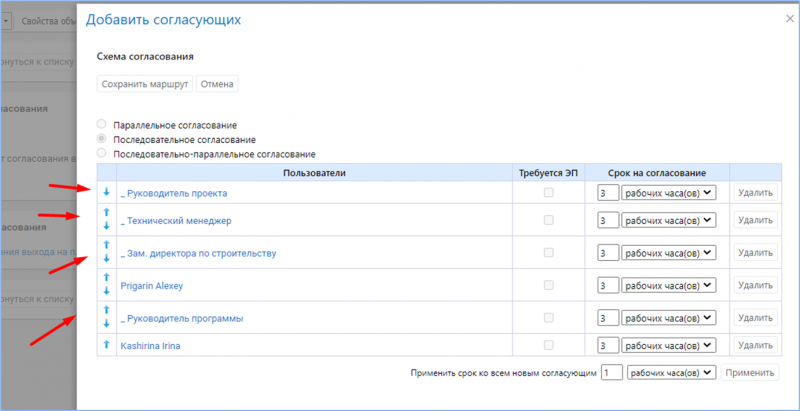The width and height of the screenshot is (800, 411).
Task: Click Сохранить маршрут button
Action: point(145,85)
